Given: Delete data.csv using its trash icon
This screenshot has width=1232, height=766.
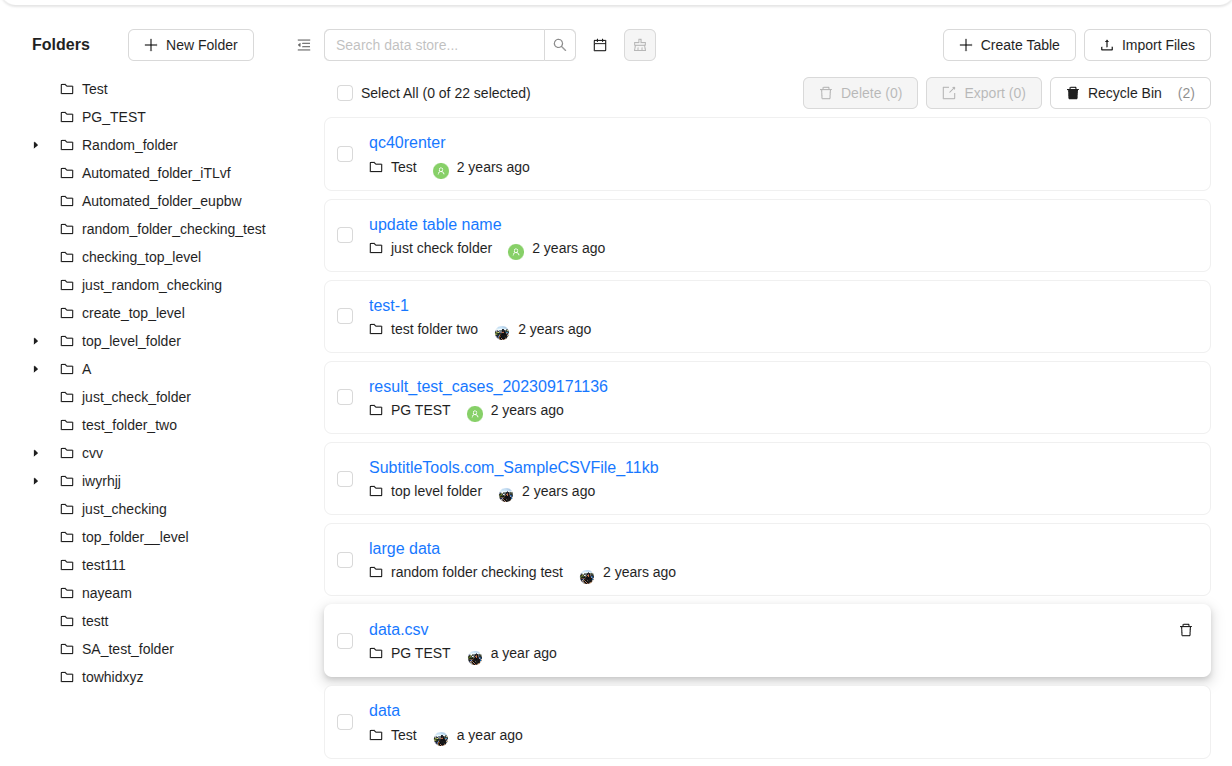Looking at the screenshot, I should click(1186, 630).
